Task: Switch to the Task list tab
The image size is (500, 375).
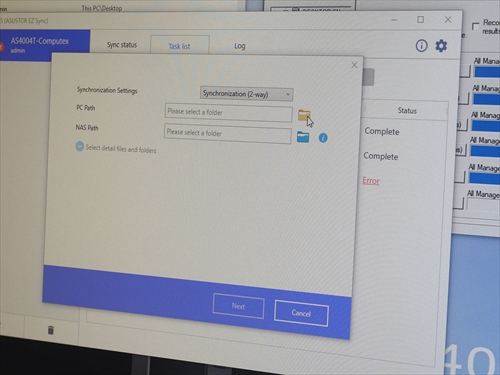Action: (x=180, y=46)
